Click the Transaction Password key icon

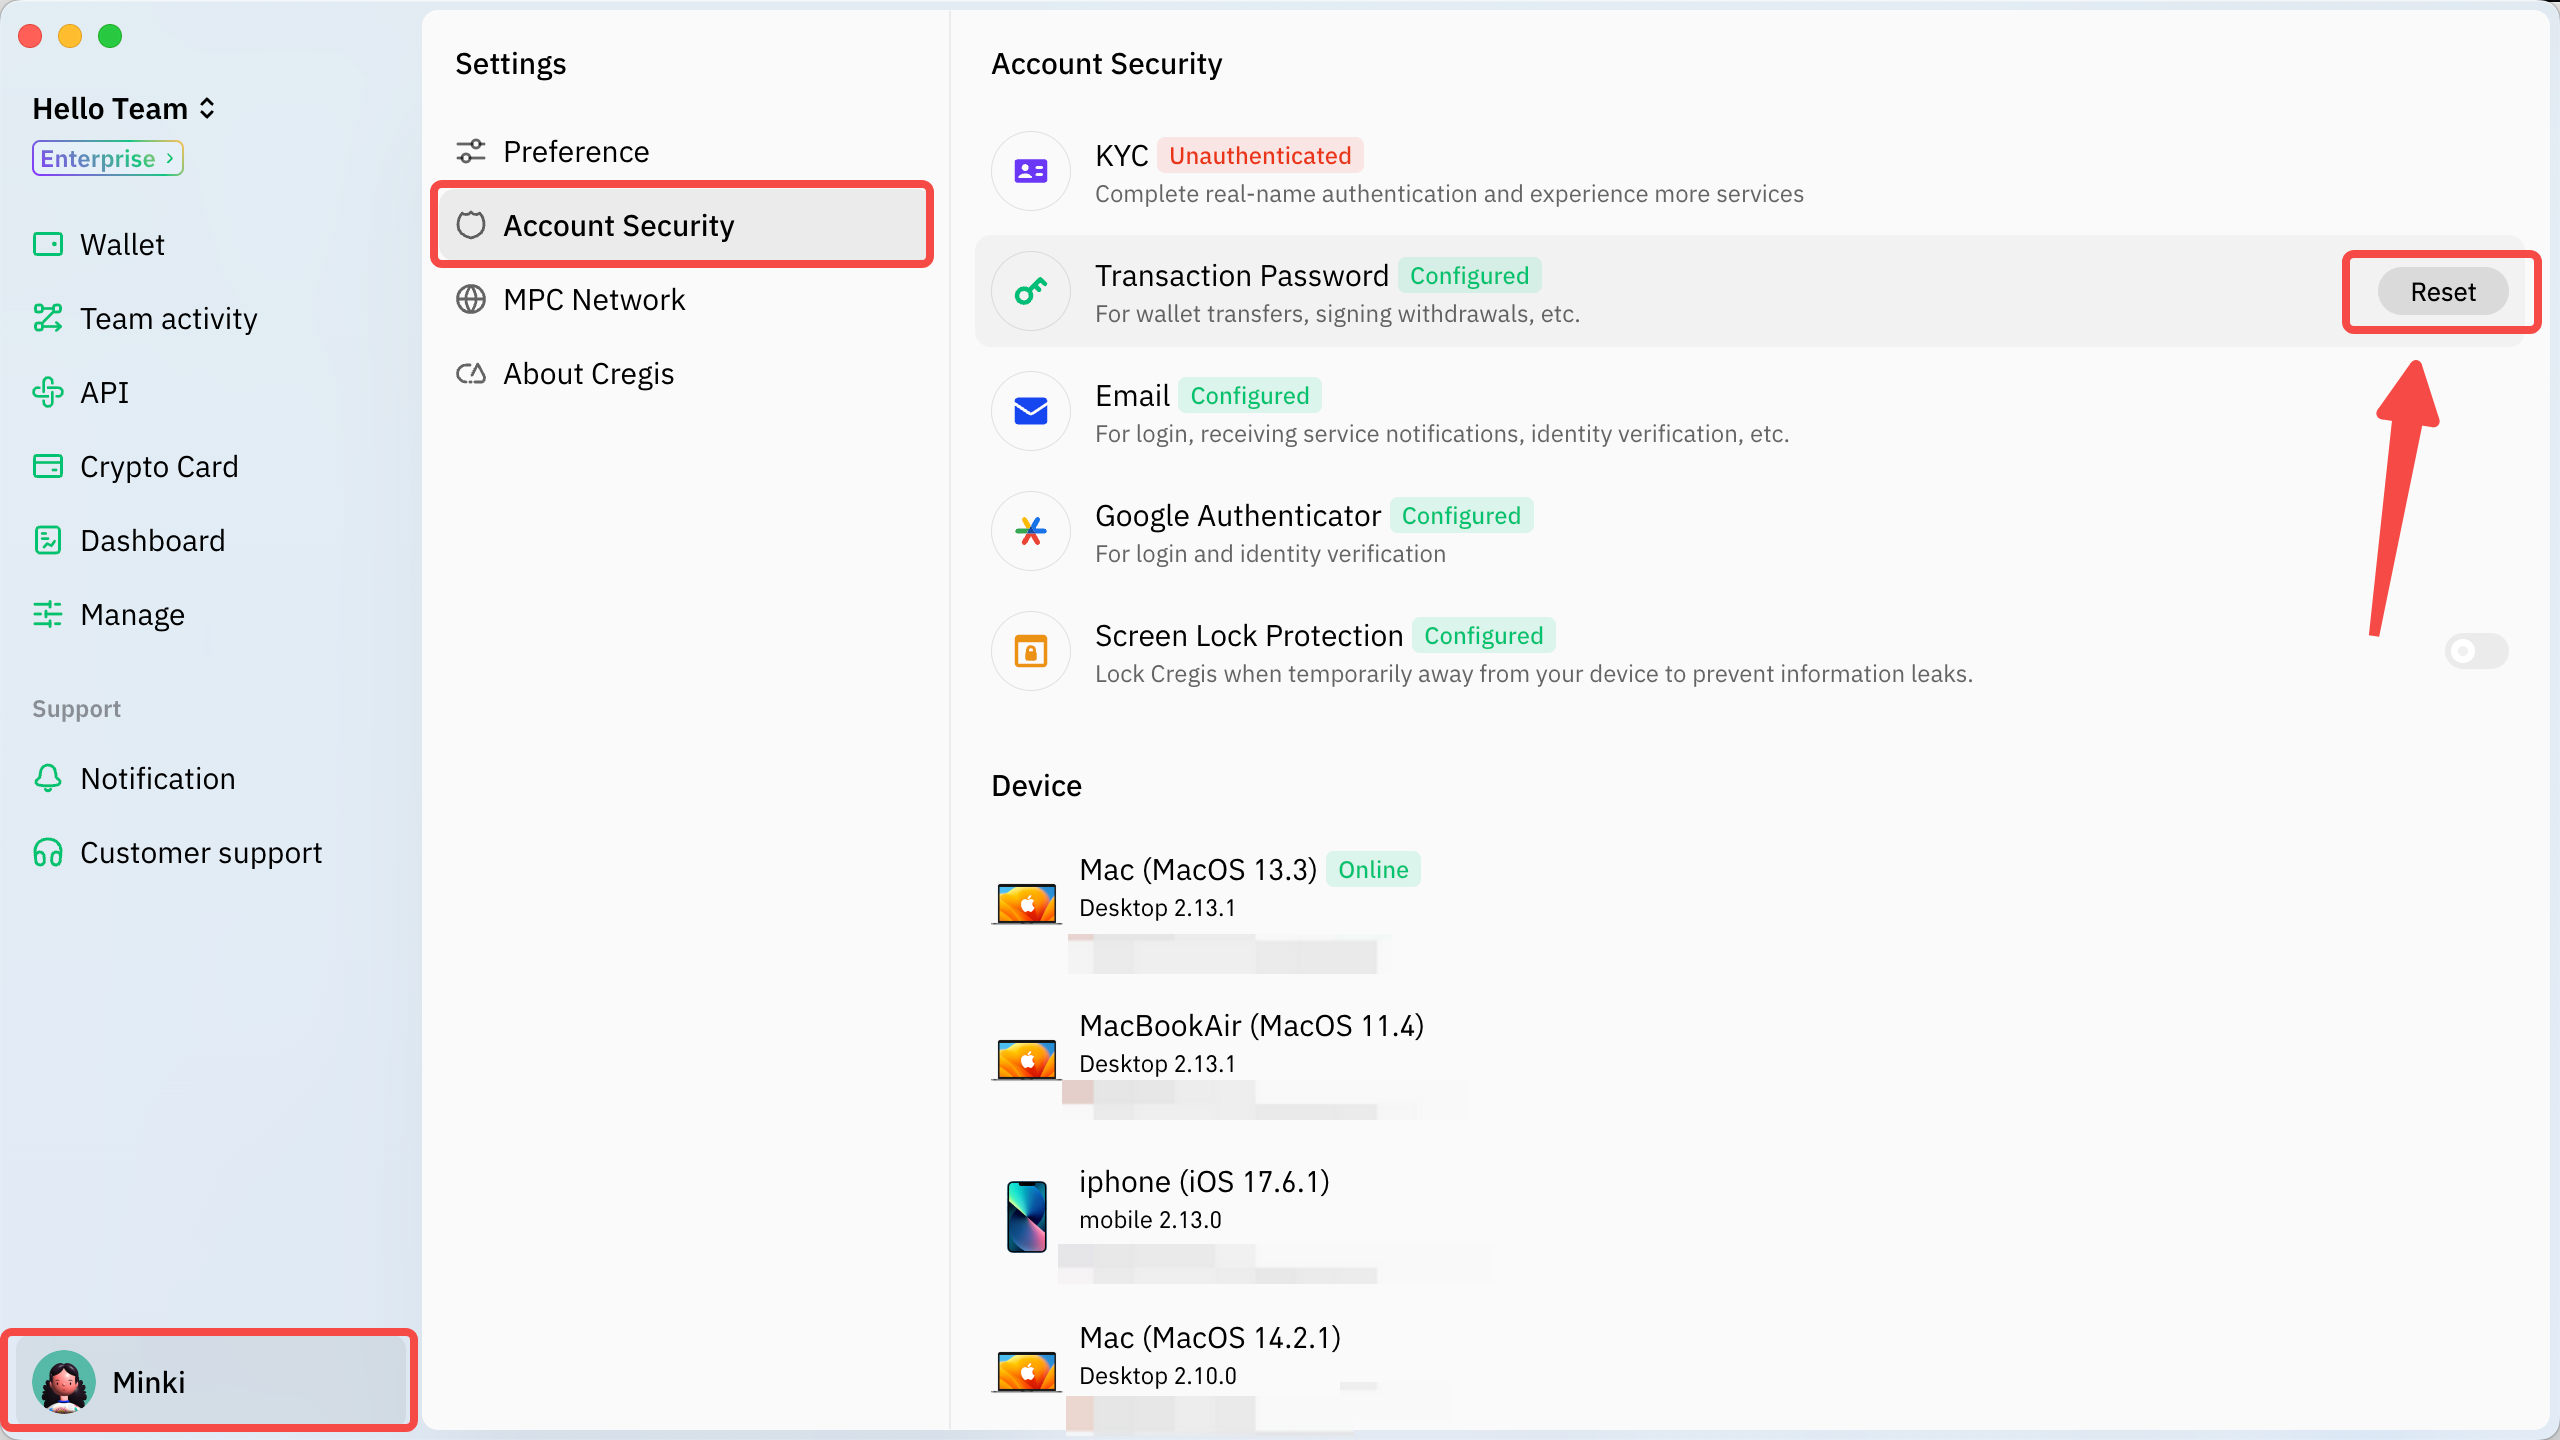click(1030, 291)
